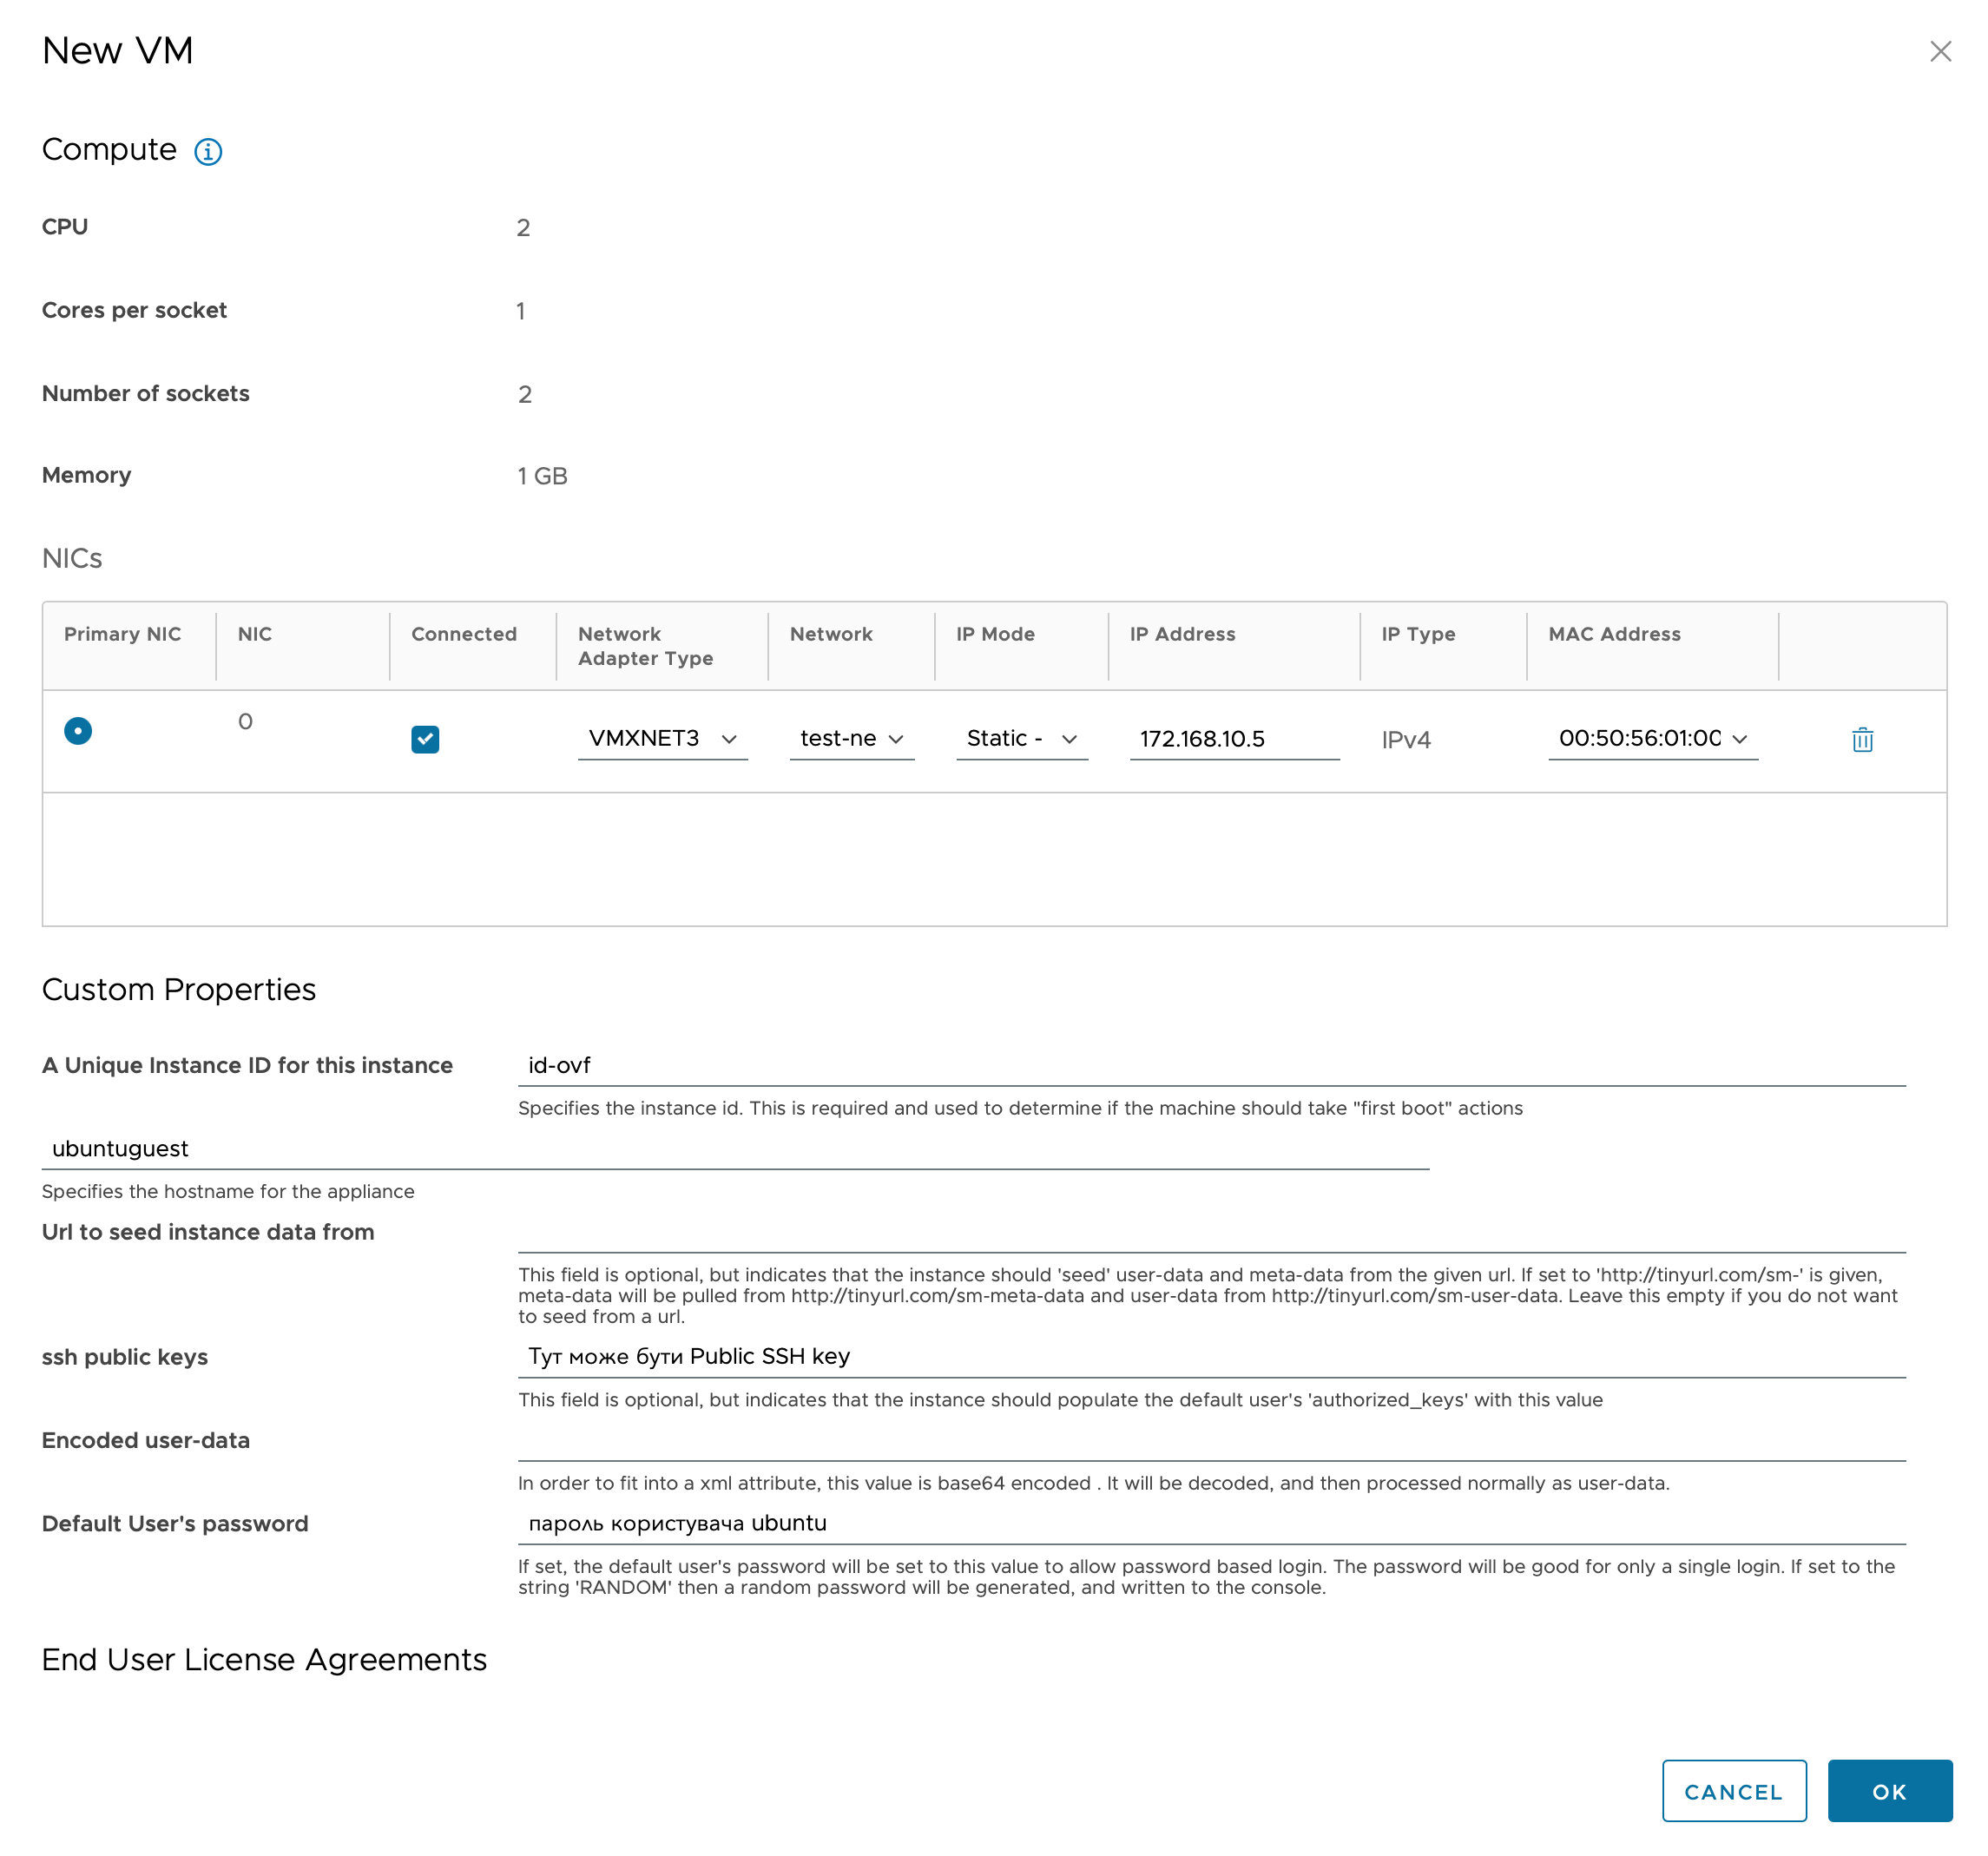The width and height of the screenshot is (1988, 1856).
Task: Uncheck the Connected checkbox for NIC 0
Action: coord(425,739)
